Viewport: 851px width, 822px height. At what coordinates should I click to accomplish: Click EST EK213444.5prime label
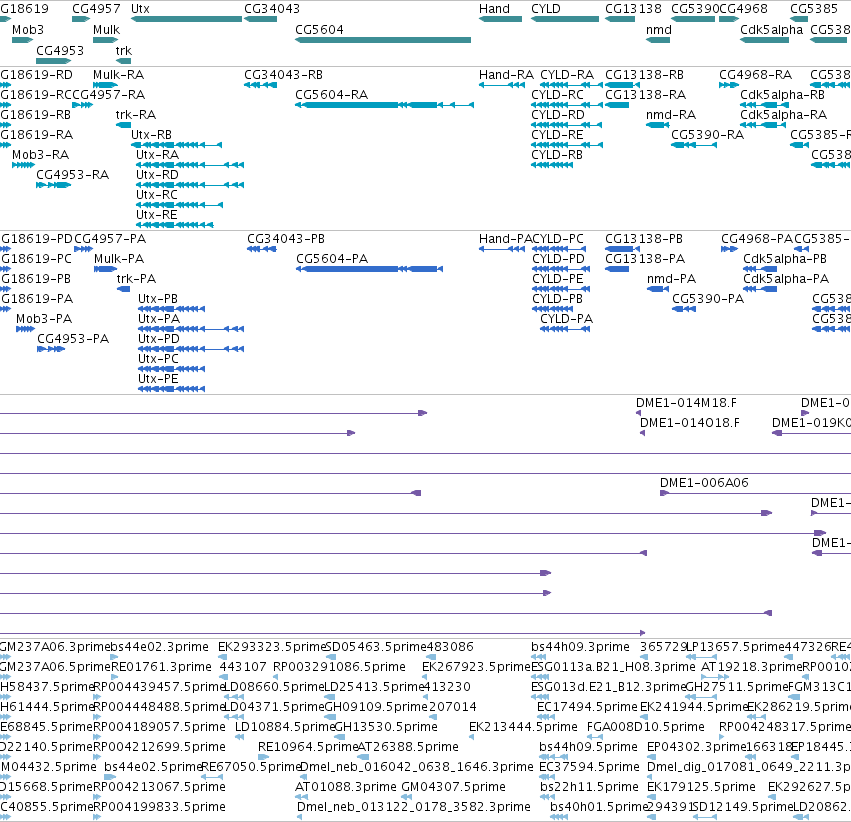click(523, 727)
